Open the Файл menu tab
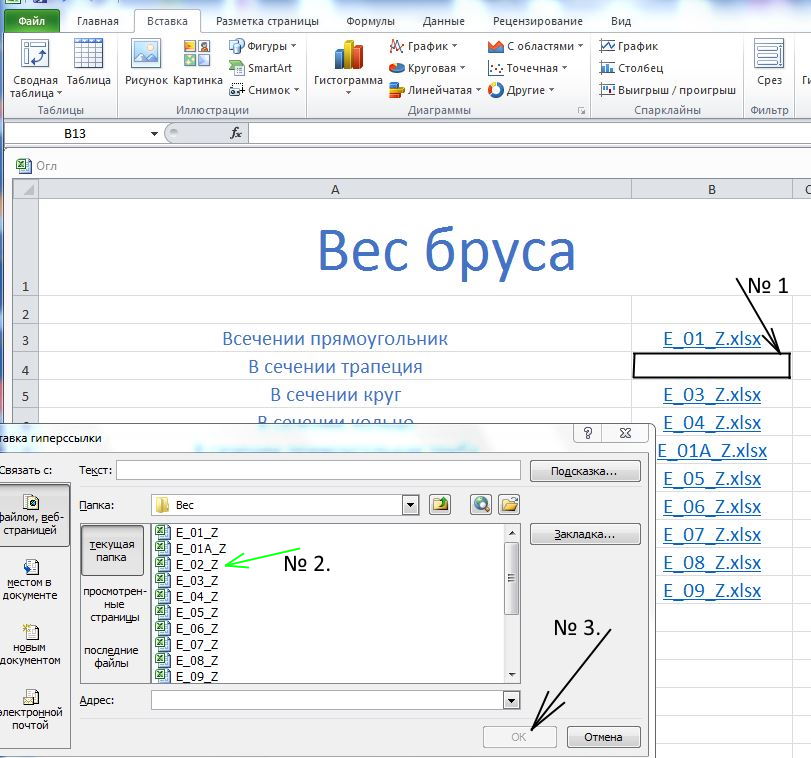Image resolution: width=811 pixels, height=758 pixels. (x=31, y=21)
